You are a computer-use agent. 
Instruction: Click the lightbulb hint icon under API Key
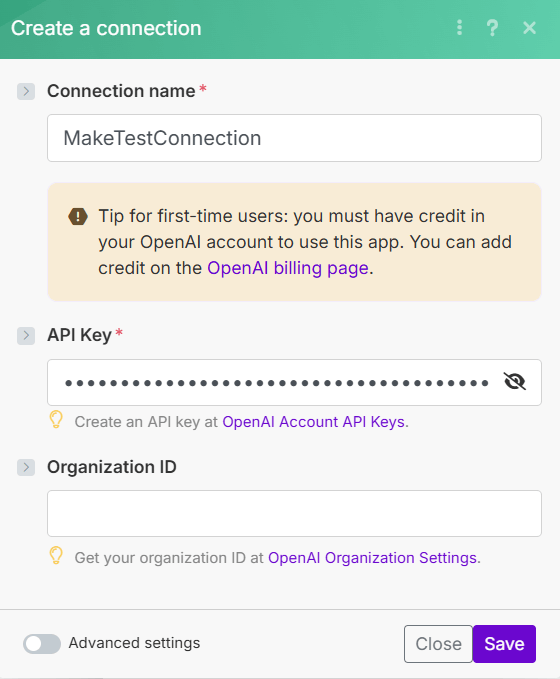pyautogui.click(x=56, y=419)
